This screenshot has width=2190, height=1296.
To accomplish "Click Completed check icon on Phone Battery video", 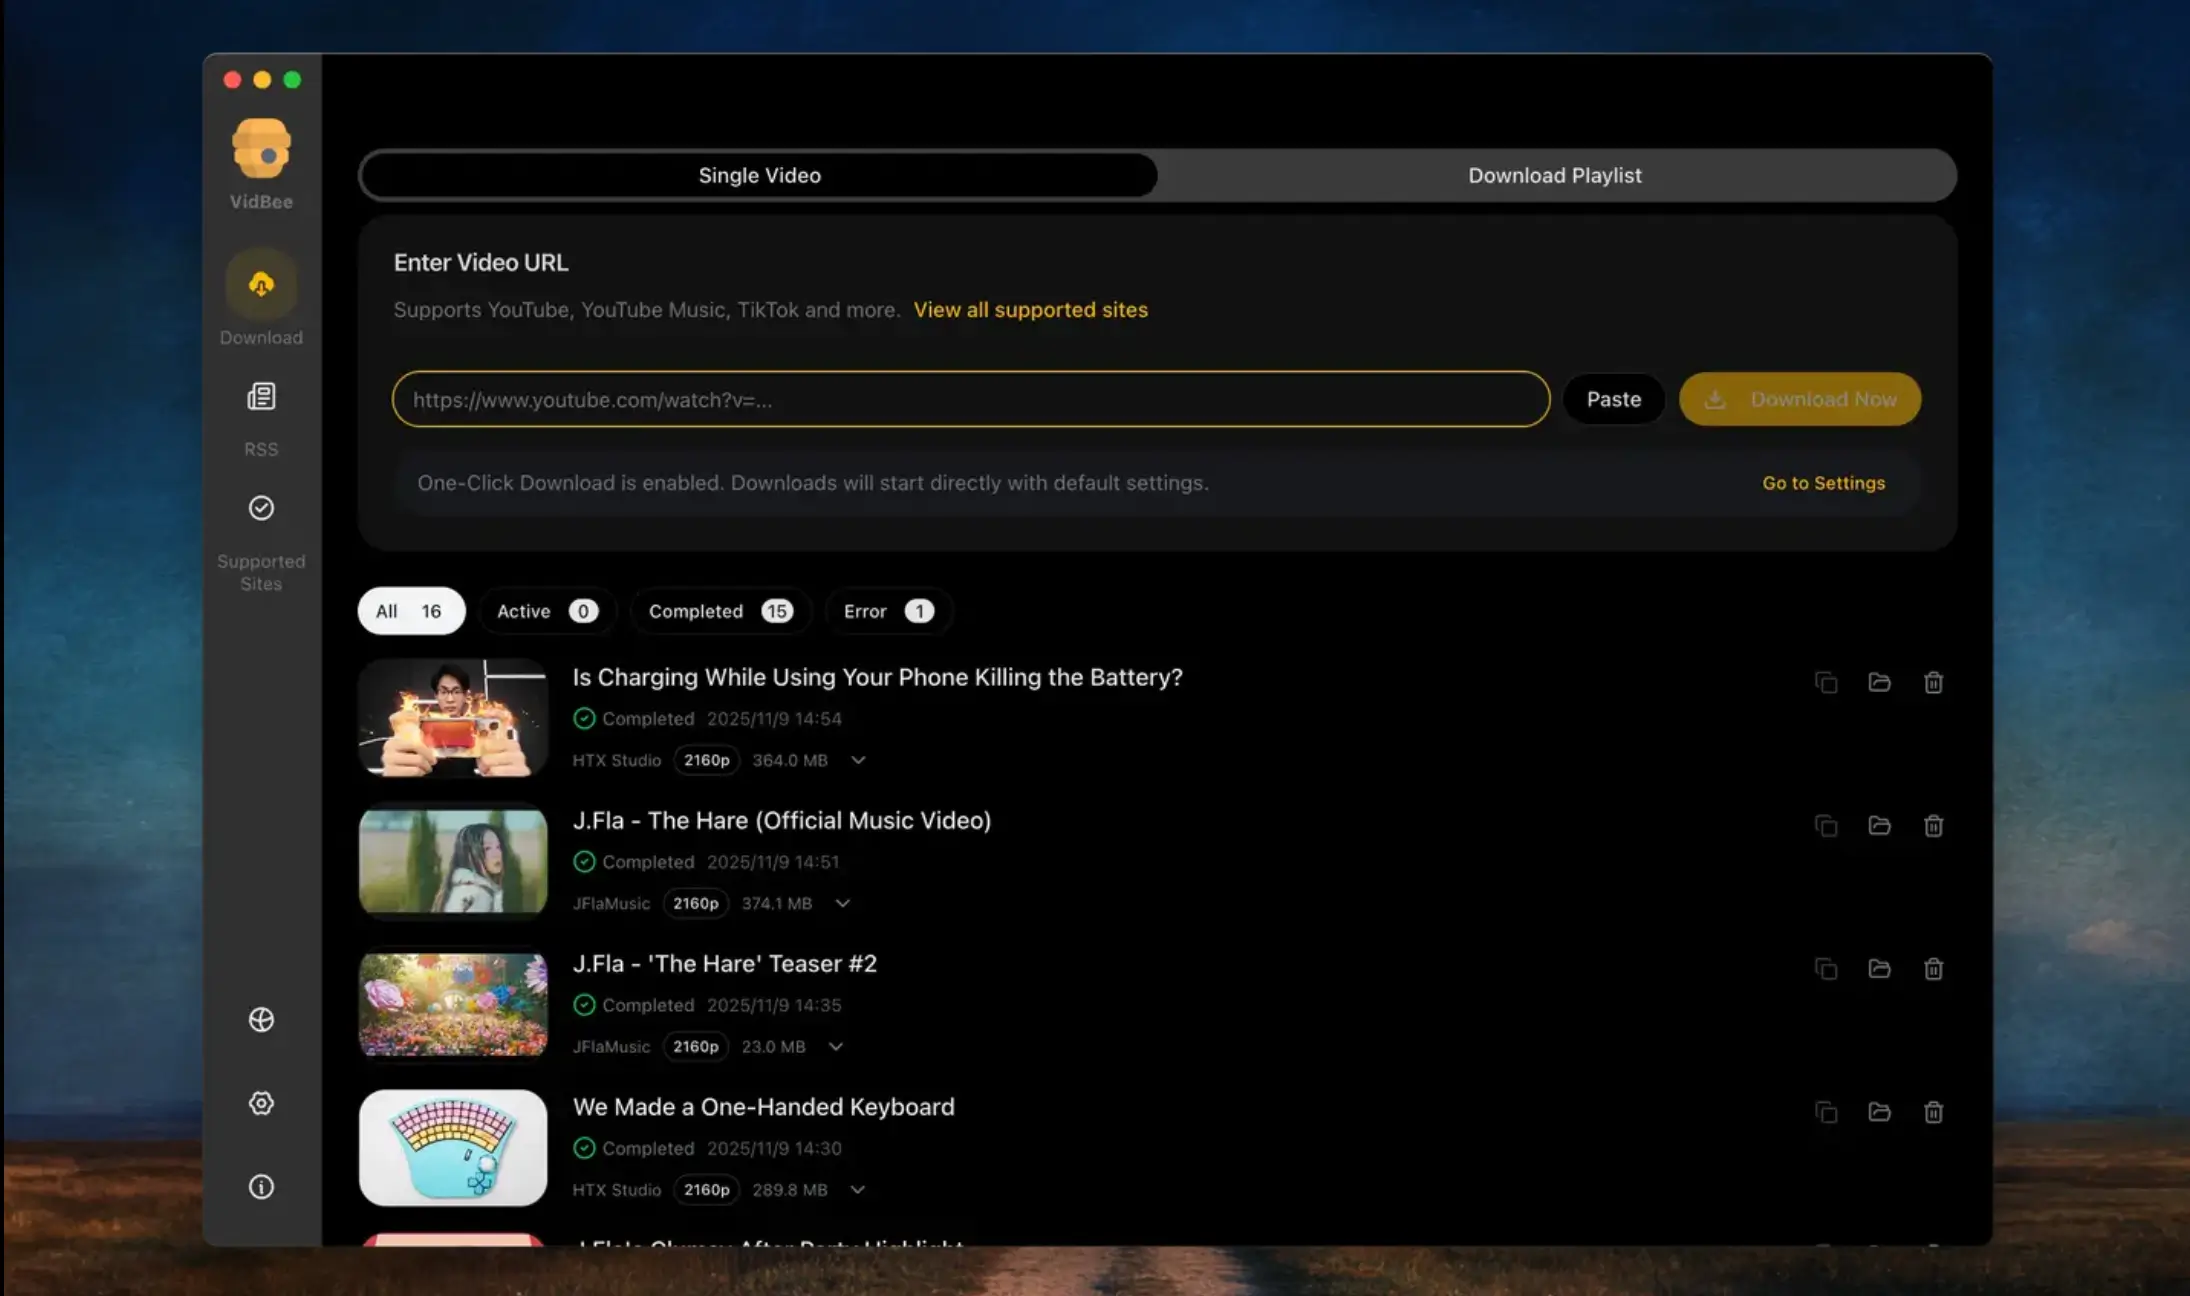I will click(584, 718).
